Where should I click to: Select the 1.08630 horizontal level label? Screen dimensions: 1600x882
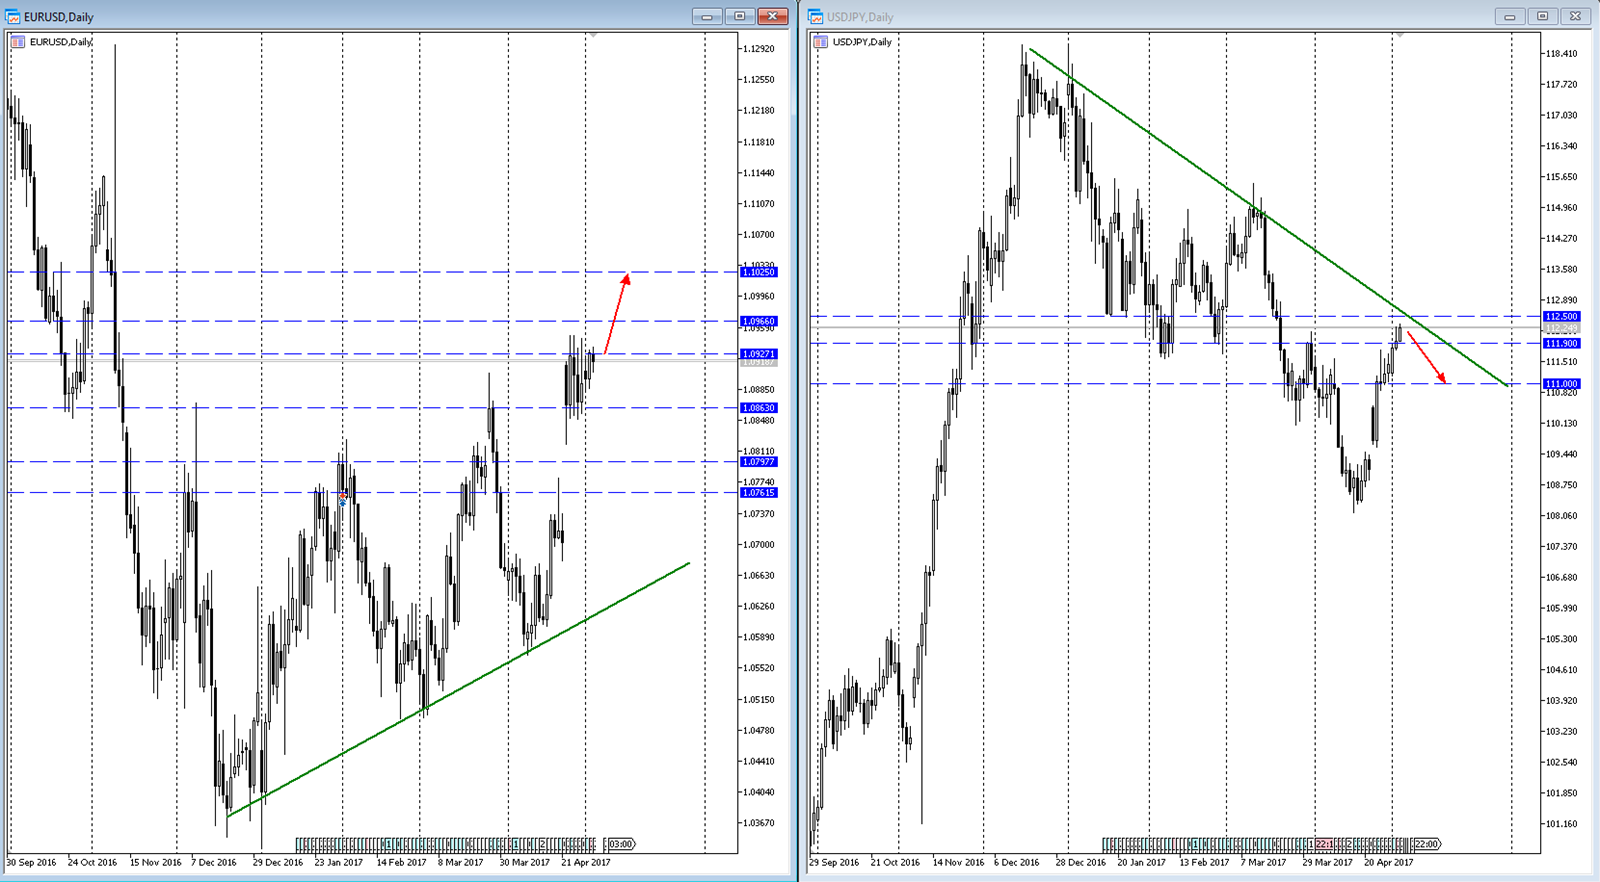(x=758, y=408)
